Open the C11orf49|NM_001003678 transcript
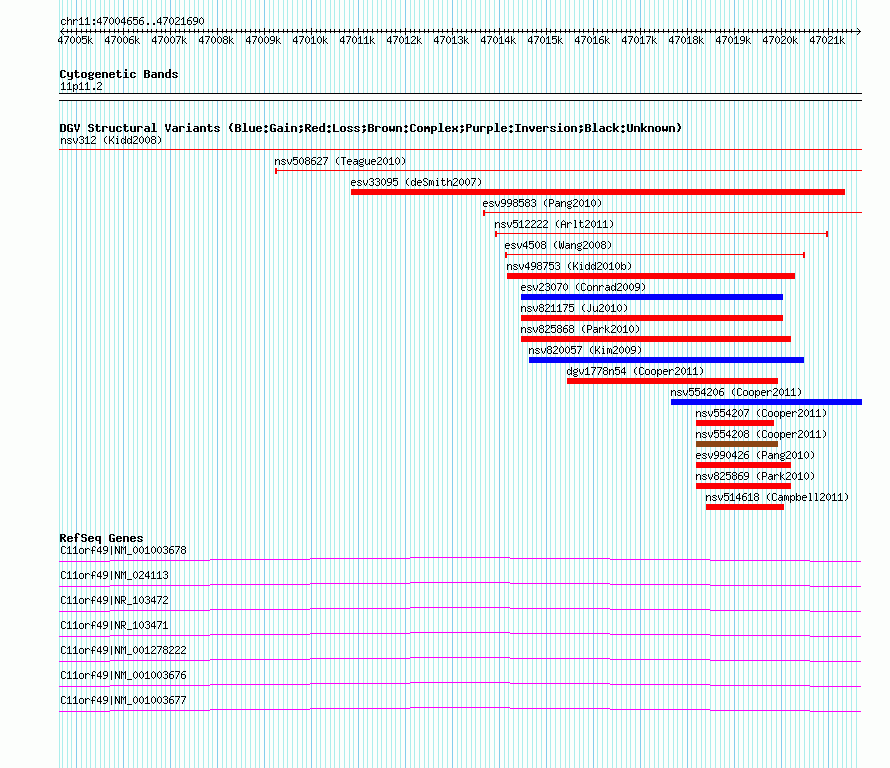 click(123, 551)
